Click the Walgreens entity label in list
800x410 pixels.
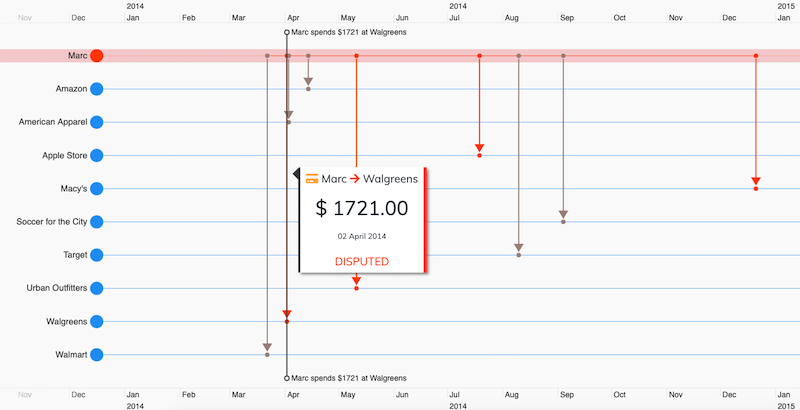tap(67, 321)
